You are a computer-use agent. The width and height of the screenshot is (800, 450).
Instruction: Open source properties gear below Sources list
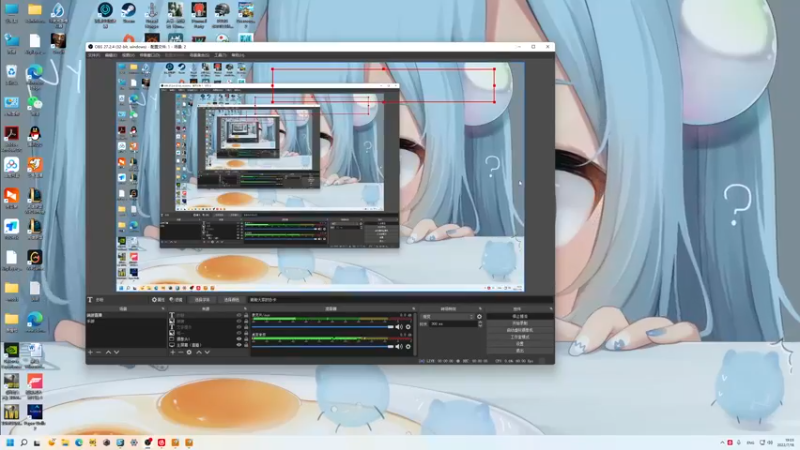point(189,352)
